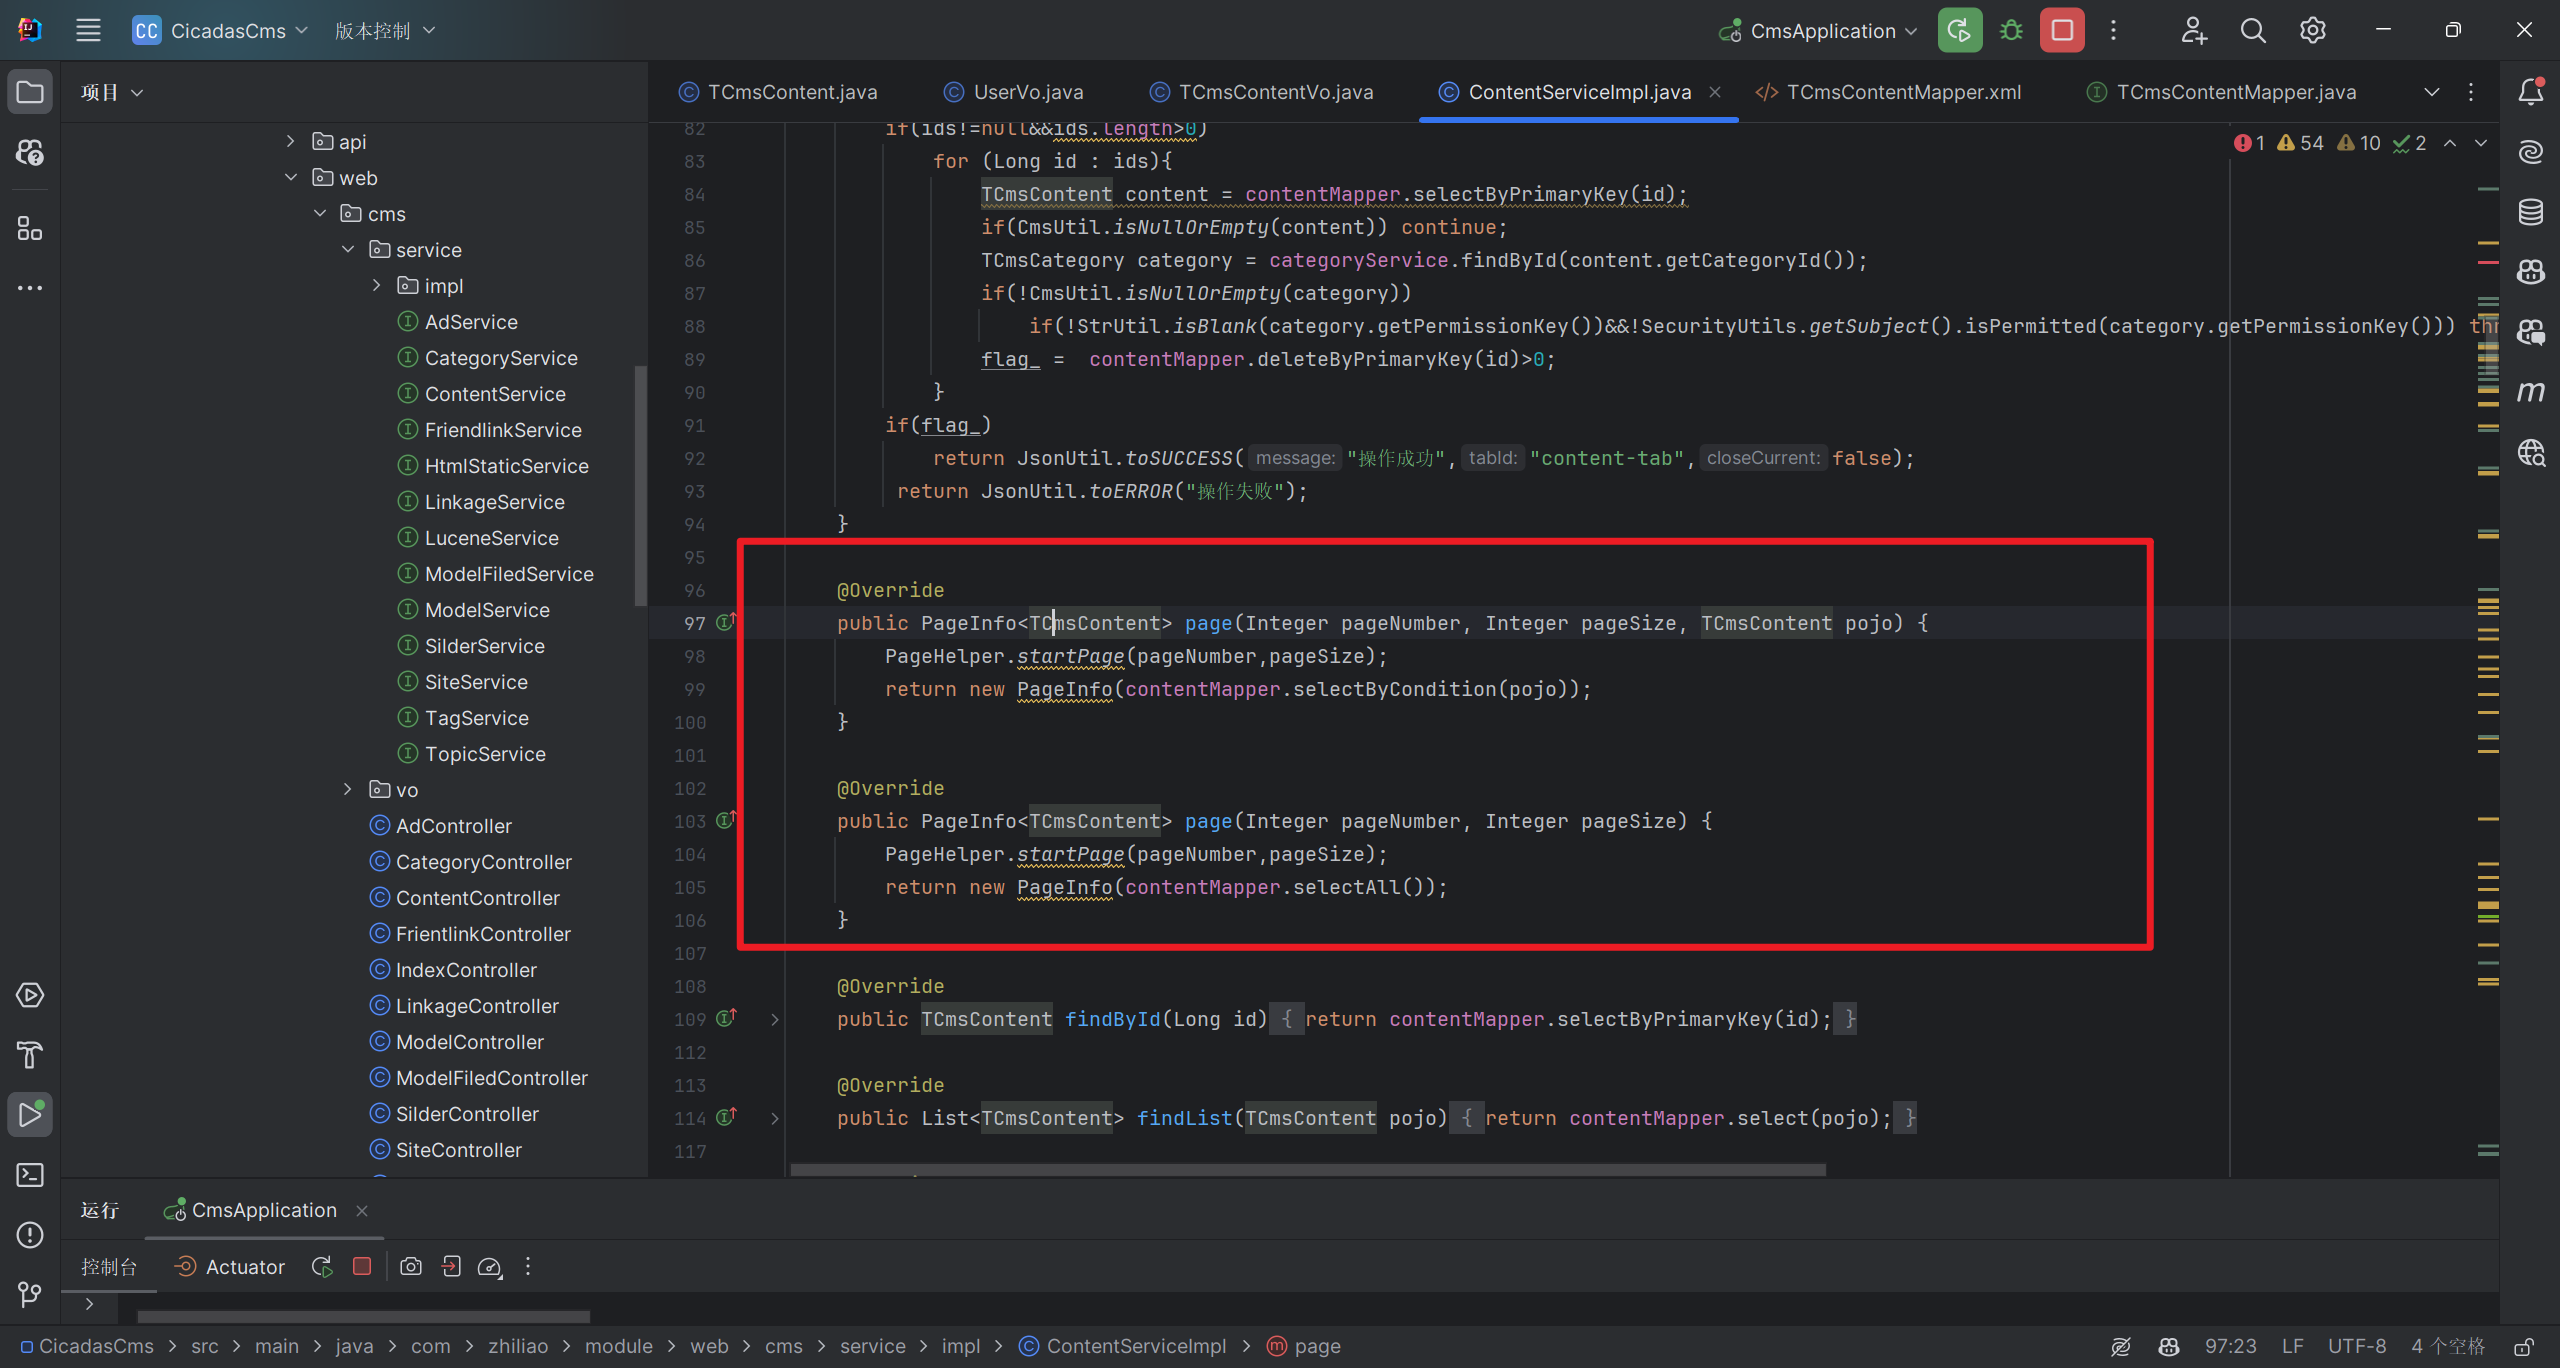Open the Structure tool window icon

(x=30, y=228)
